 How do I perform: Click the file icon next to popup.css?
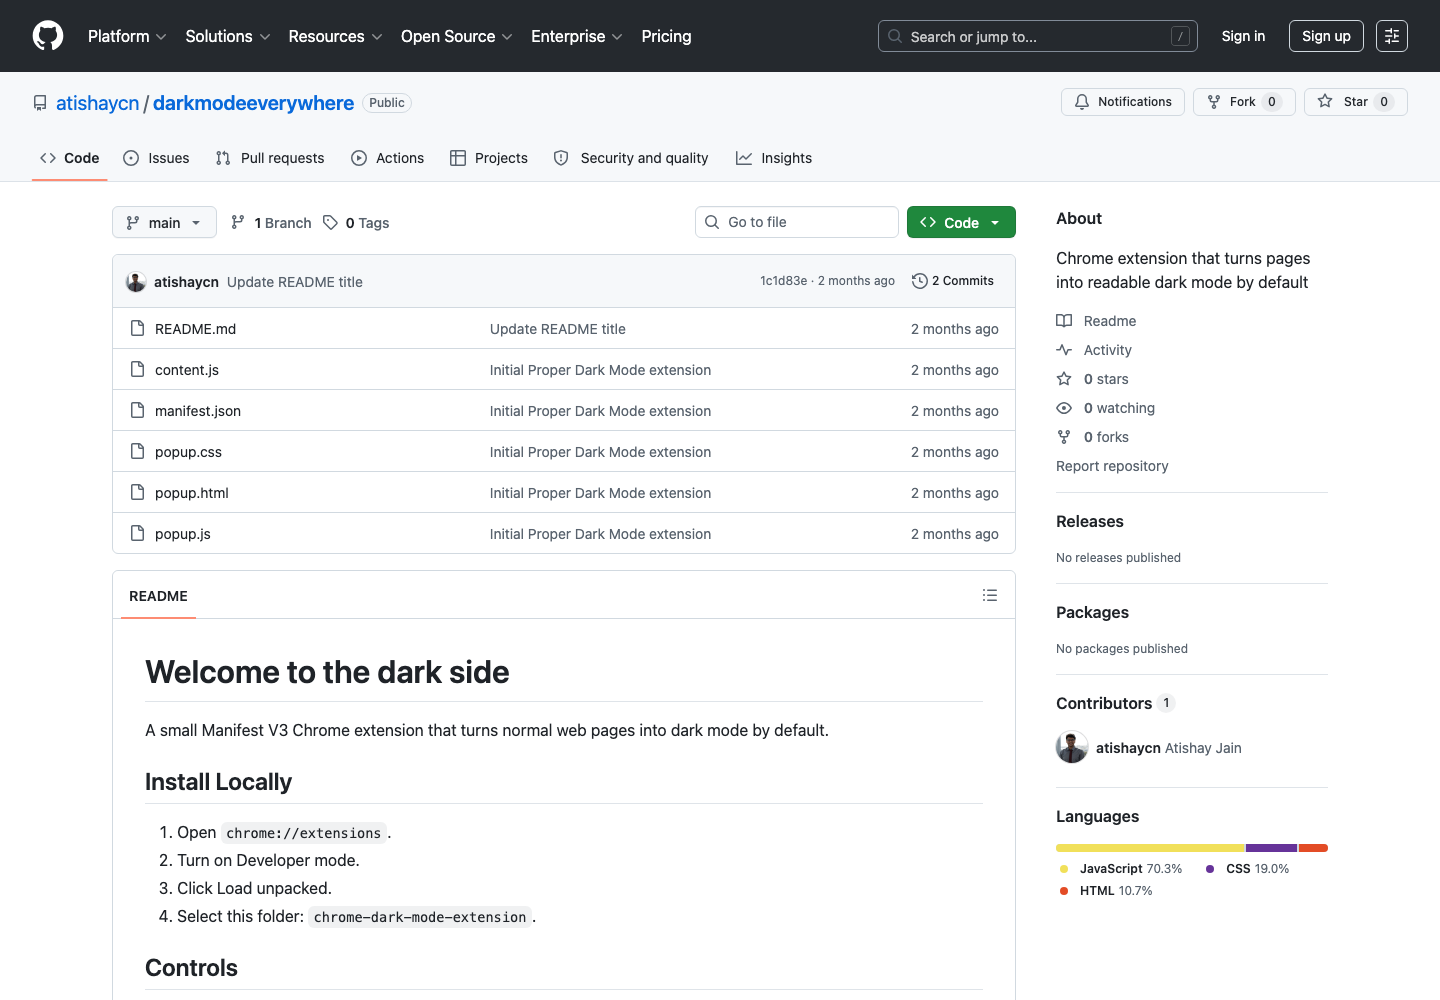point(138,451)
